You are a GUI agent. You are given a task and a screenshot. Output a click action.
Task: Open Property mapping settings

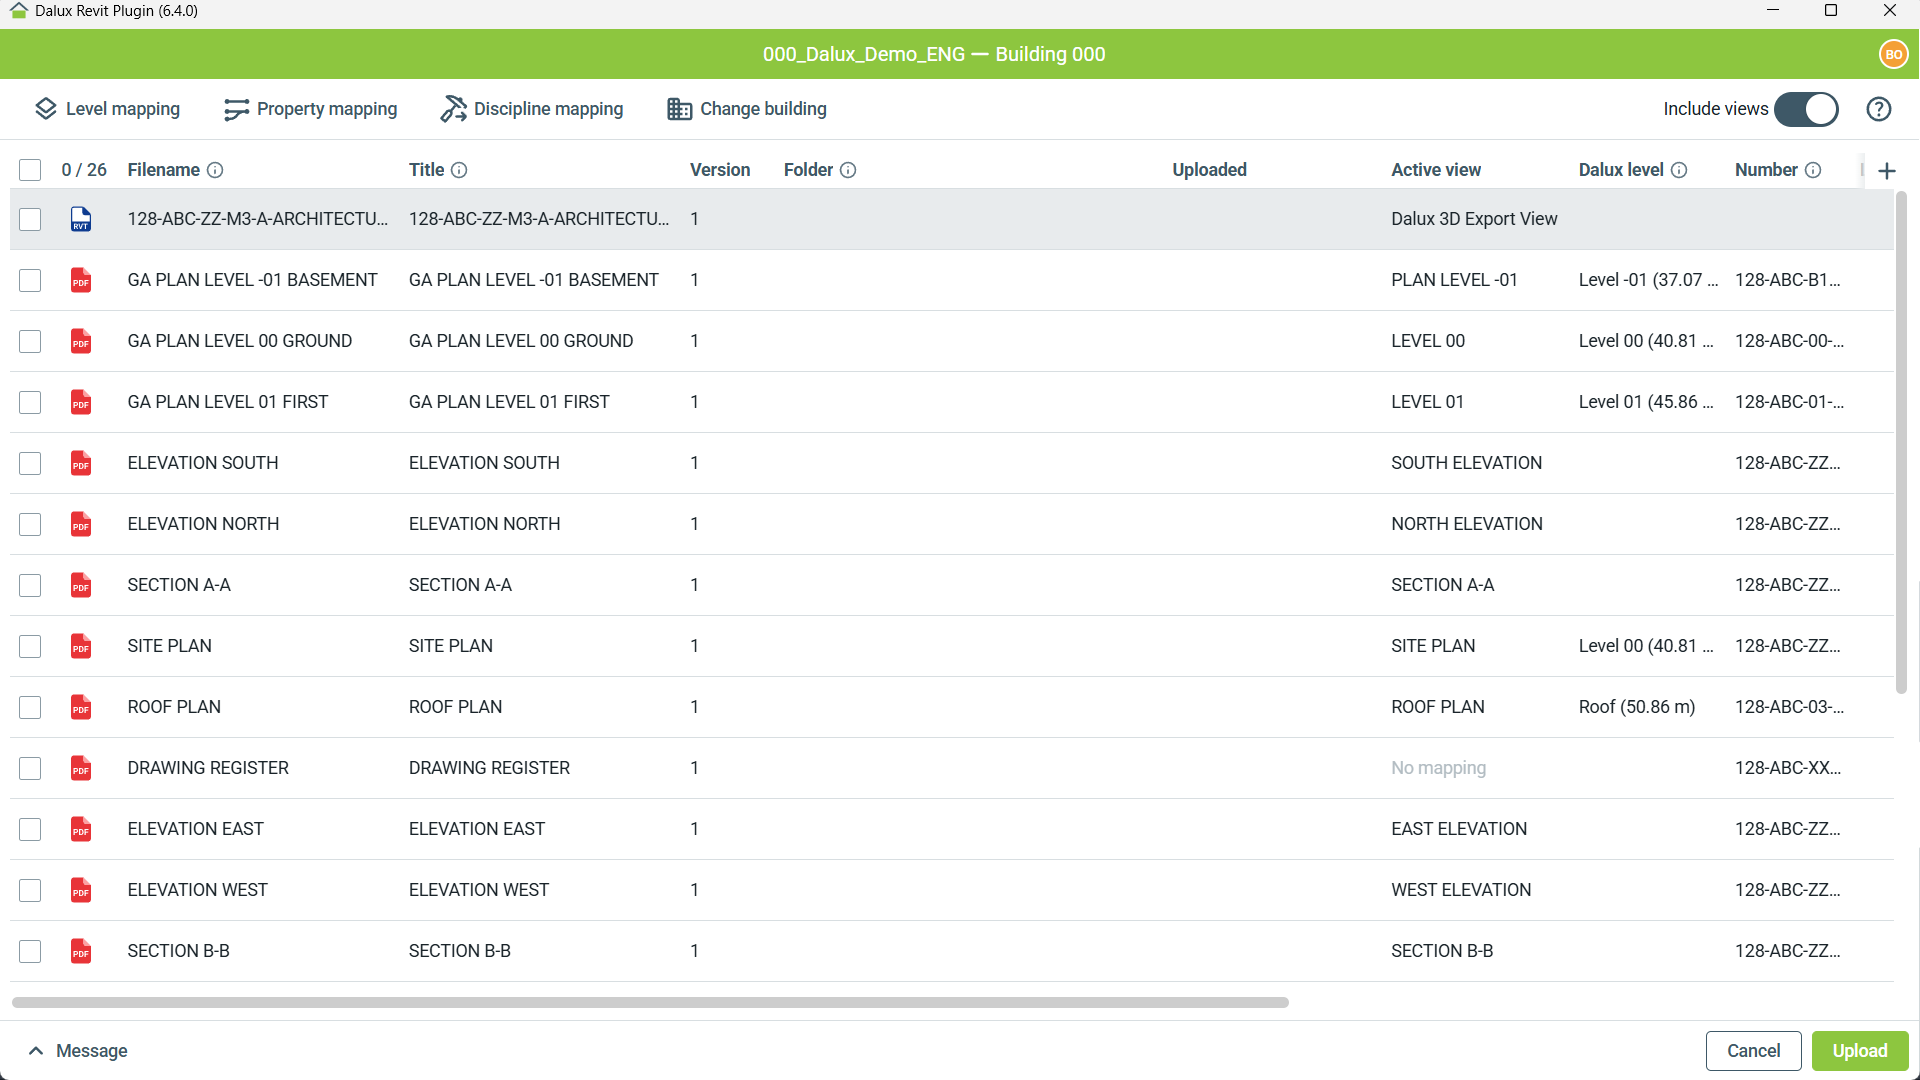(x=310, y=109)
